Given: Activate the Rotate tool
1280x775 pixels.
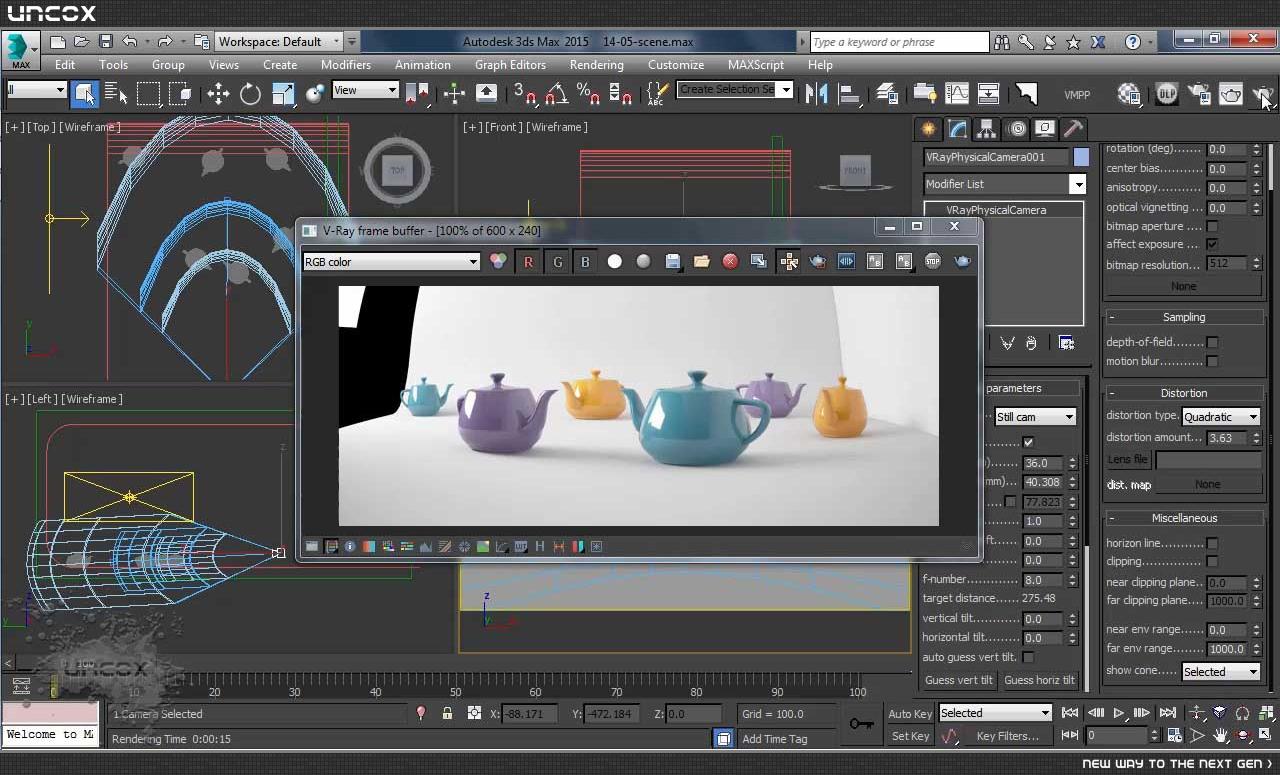Looking at the screenshot, I should point(250,94).
